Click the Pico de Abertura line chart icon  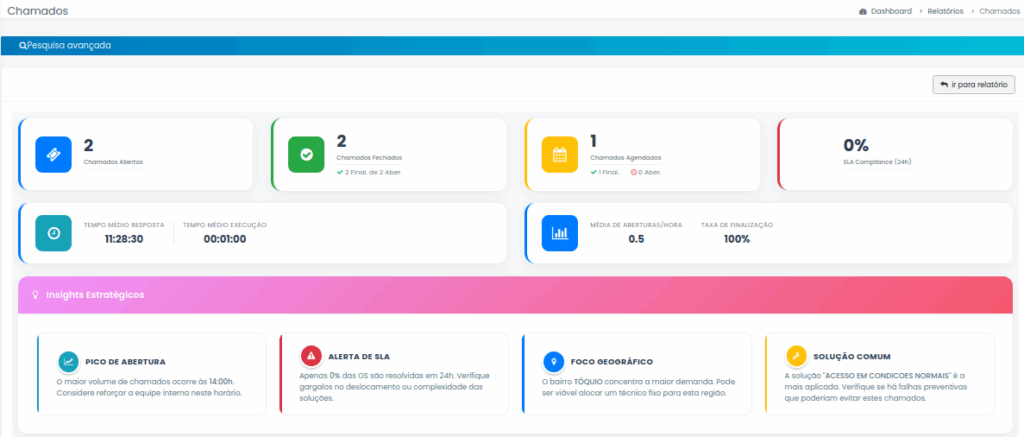68,360
